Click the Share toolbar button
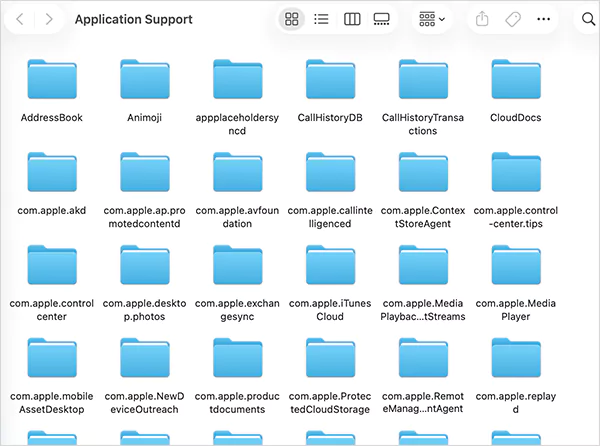 482,19
